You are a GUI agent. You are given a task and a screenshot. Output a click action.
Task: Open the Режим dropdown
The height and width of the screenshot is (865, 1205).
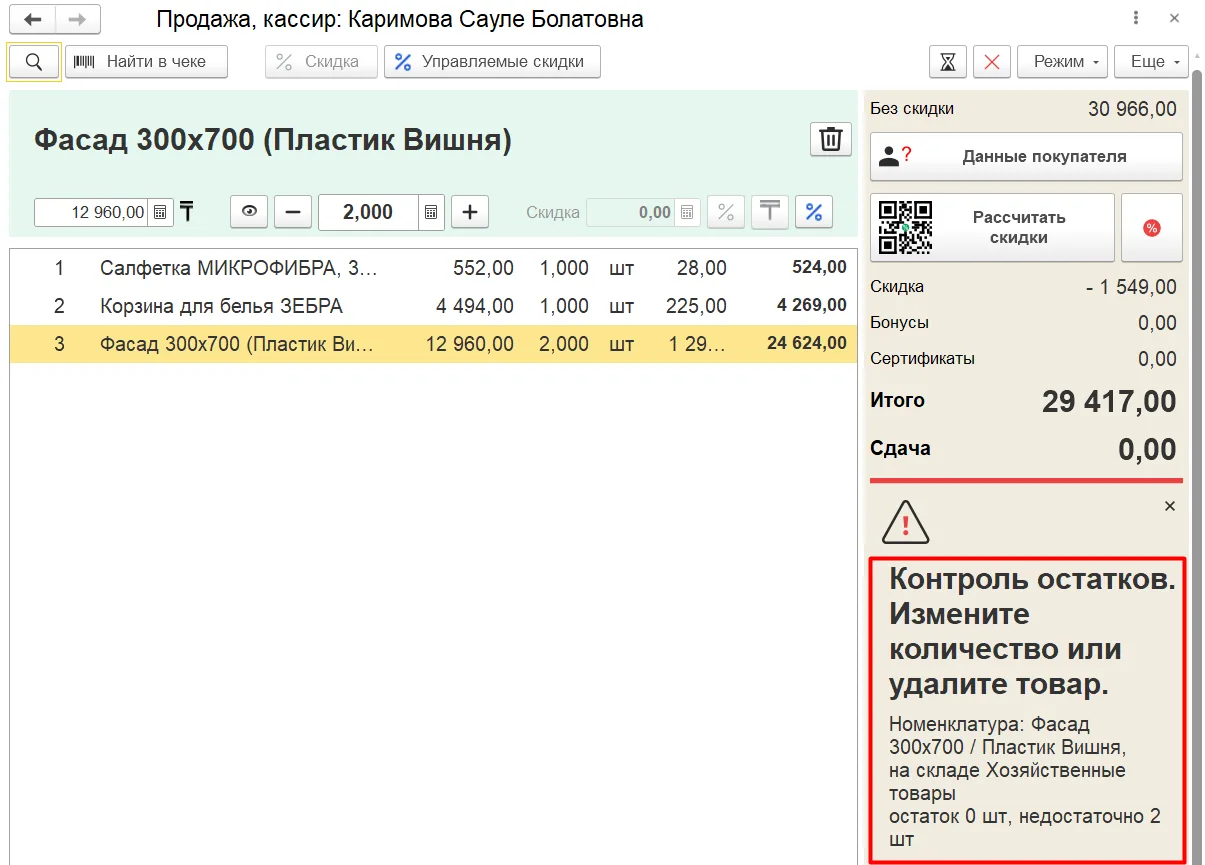click(x=1062, y=62)
